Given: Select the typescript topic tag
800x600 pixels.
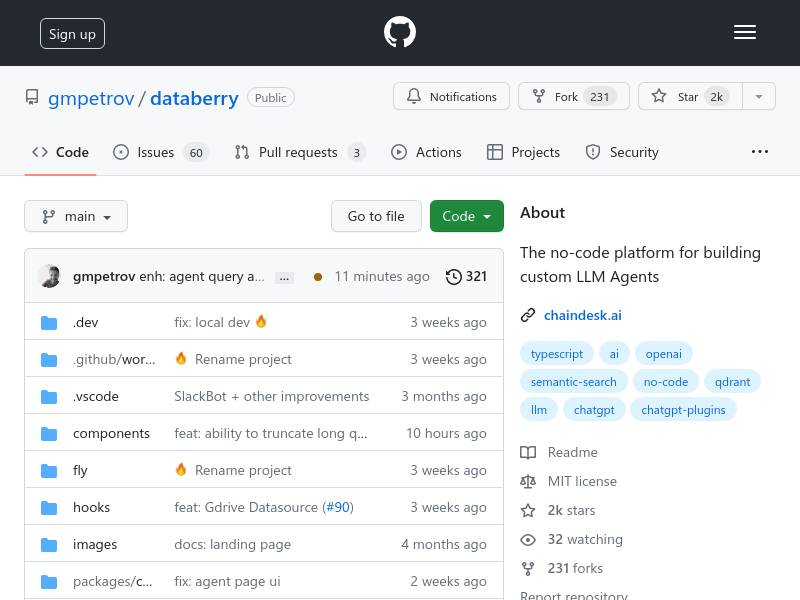Looking at the screenshot, I should click(x=557, y=354).
